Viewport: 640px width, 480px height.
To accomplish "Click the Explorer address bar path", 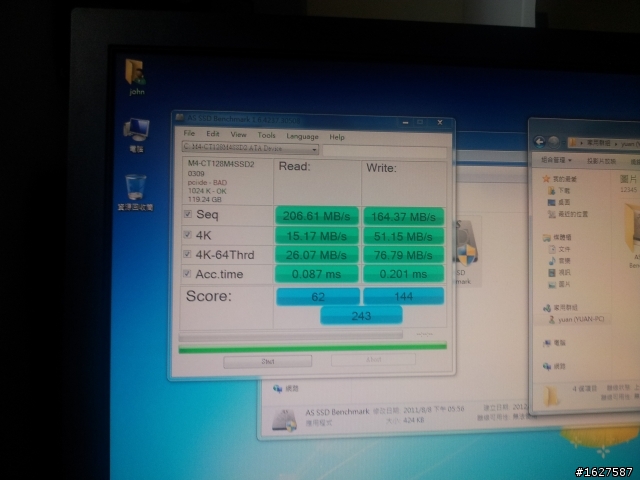I will coord(603,143).
